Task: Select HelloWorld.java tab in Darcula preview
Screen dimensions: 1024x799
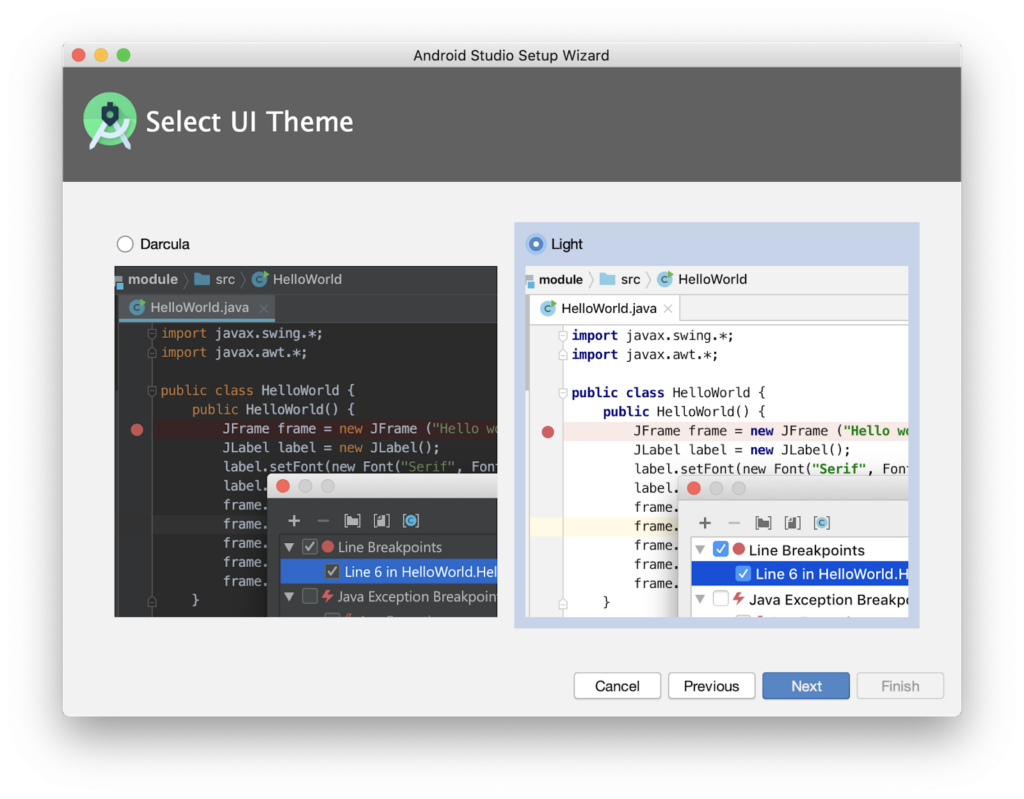Action: (x=198, y=307)
